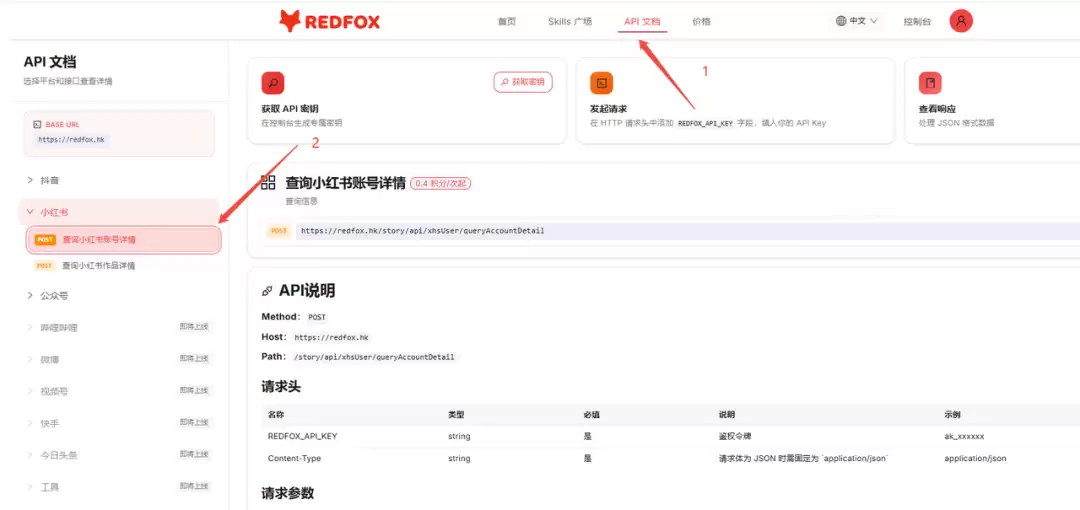The image size is (1080, 510).
Task: Go to the 首页 tab
Action: pos(506,21)
